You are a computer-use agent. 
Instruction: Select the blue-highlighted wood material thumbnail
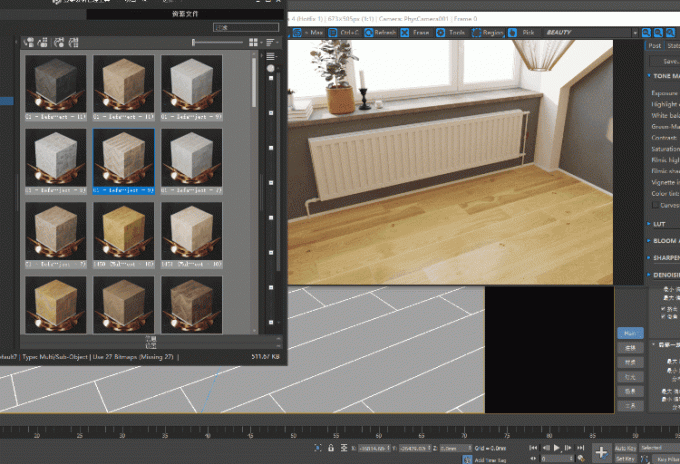(124, 161)
